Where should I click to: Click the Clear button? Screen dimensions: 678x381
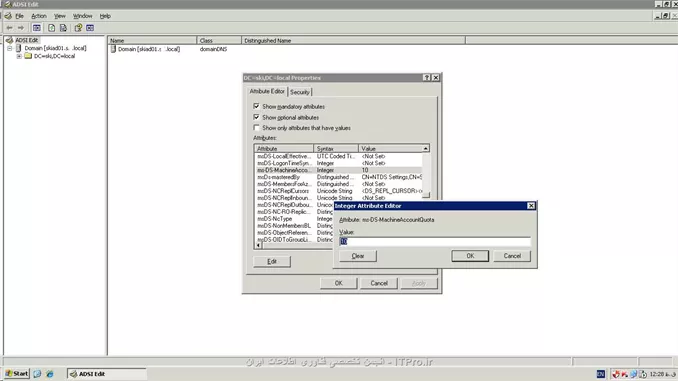[358, 256]
